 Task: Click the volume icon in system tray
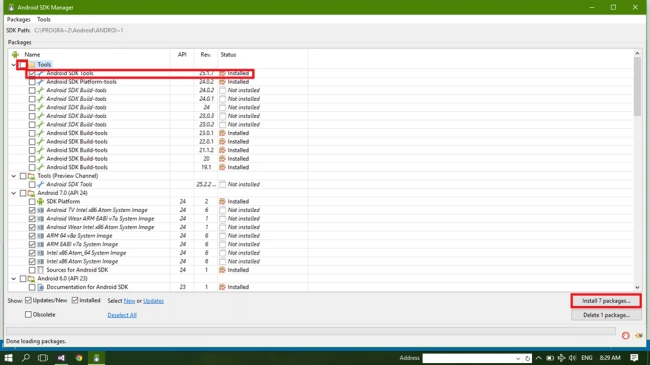tap(572, 358)
